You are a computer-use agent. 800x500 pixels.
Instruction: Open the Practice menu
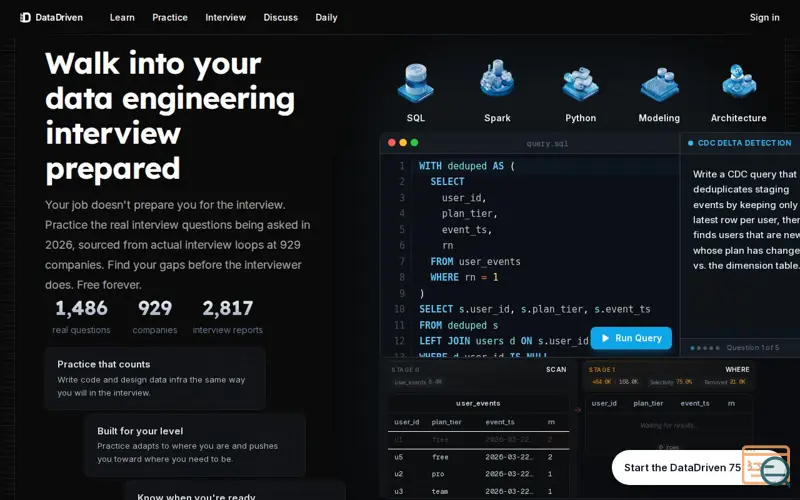(x=170, y=17)
